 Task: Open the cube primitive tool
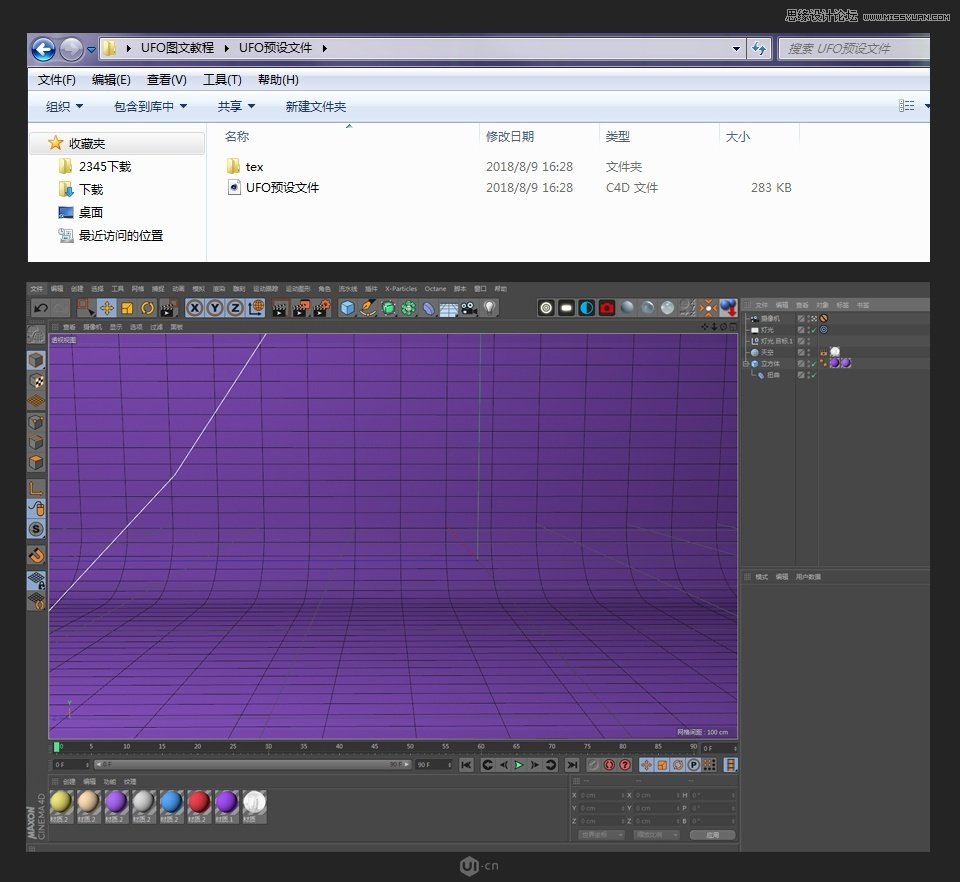345,308
